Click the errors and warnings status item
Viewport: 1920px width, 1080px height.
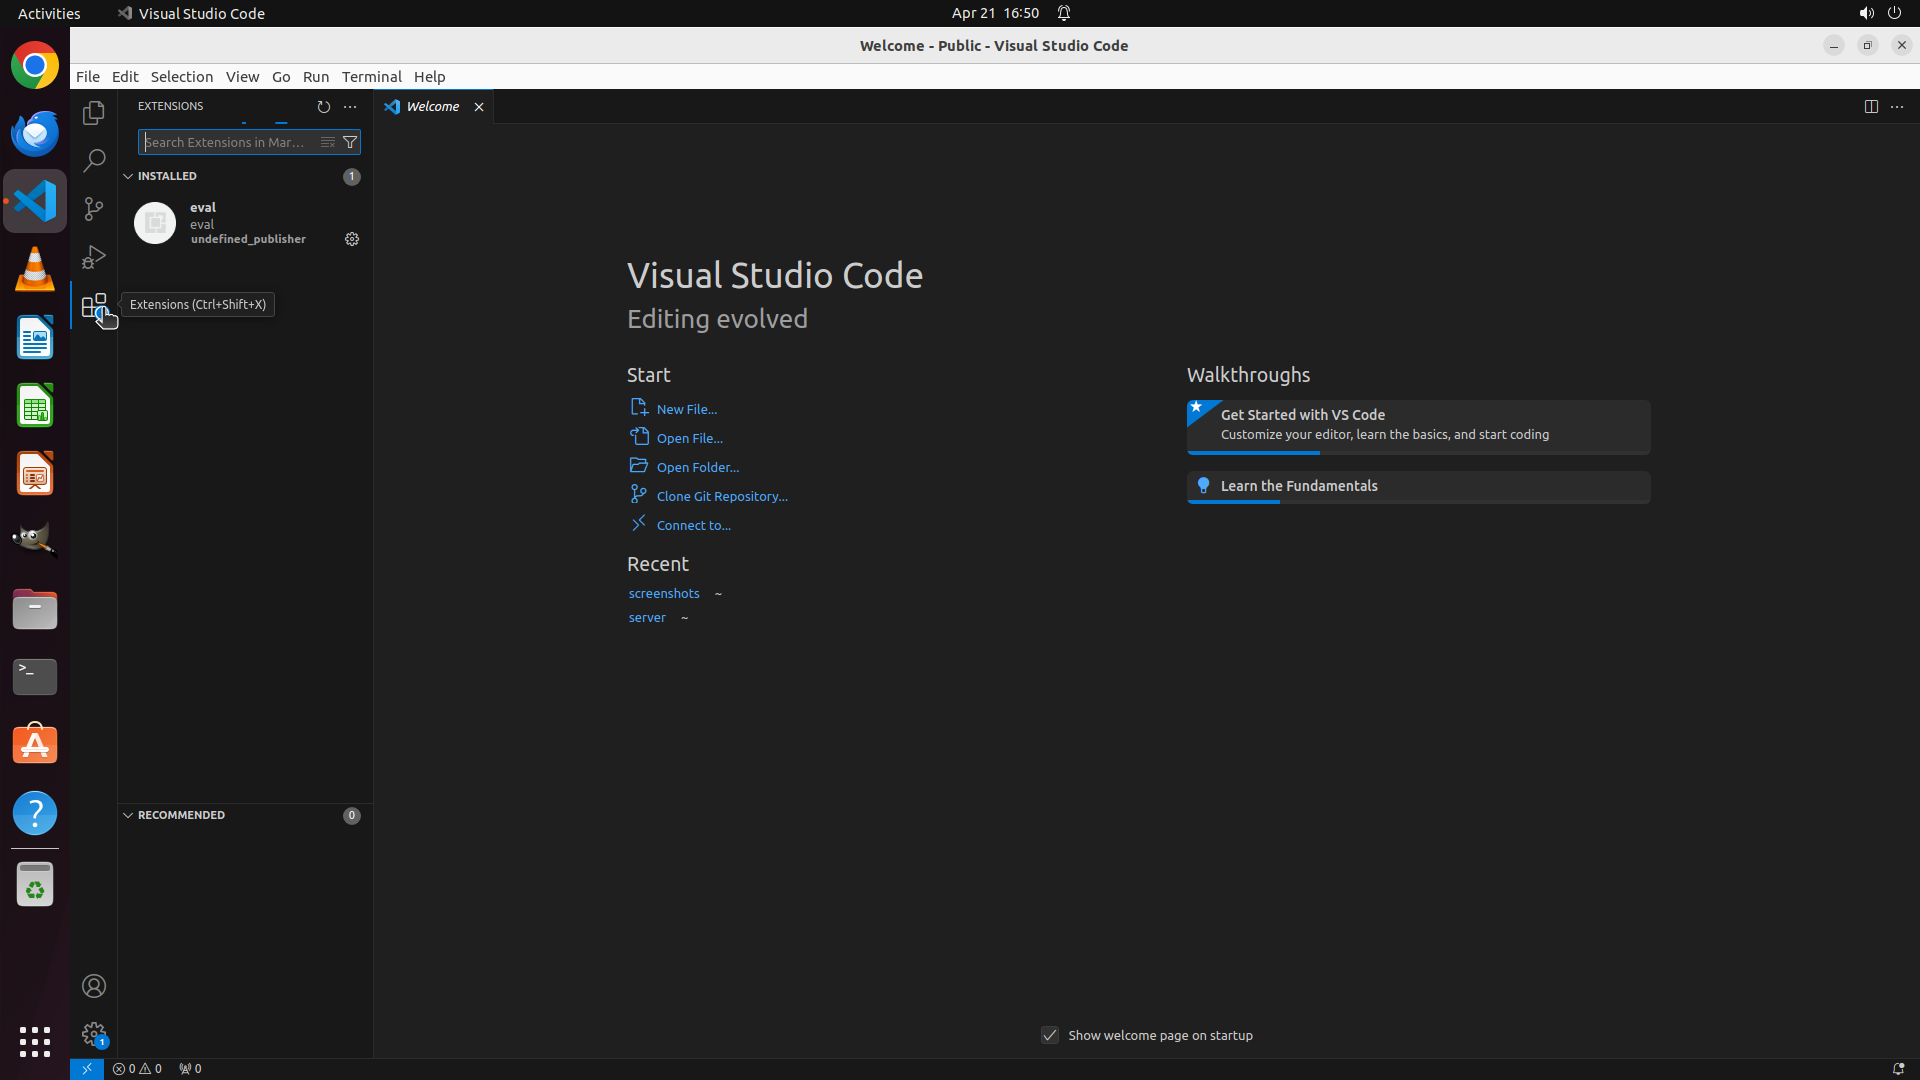point(137,1068)
